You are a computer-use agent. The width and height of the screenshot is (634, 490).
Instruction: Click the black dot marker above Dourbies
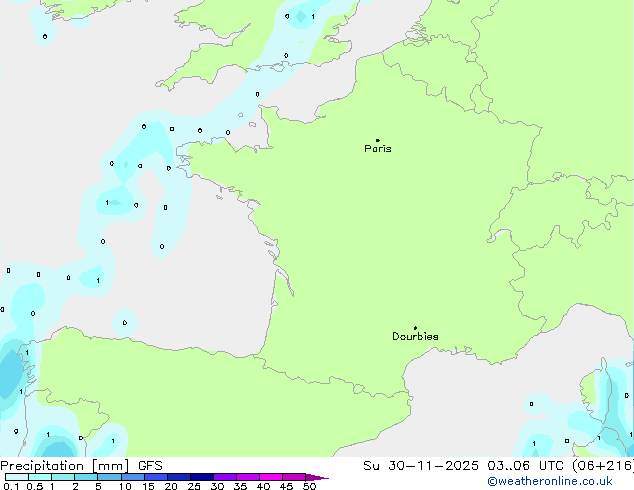click(415, 328)
